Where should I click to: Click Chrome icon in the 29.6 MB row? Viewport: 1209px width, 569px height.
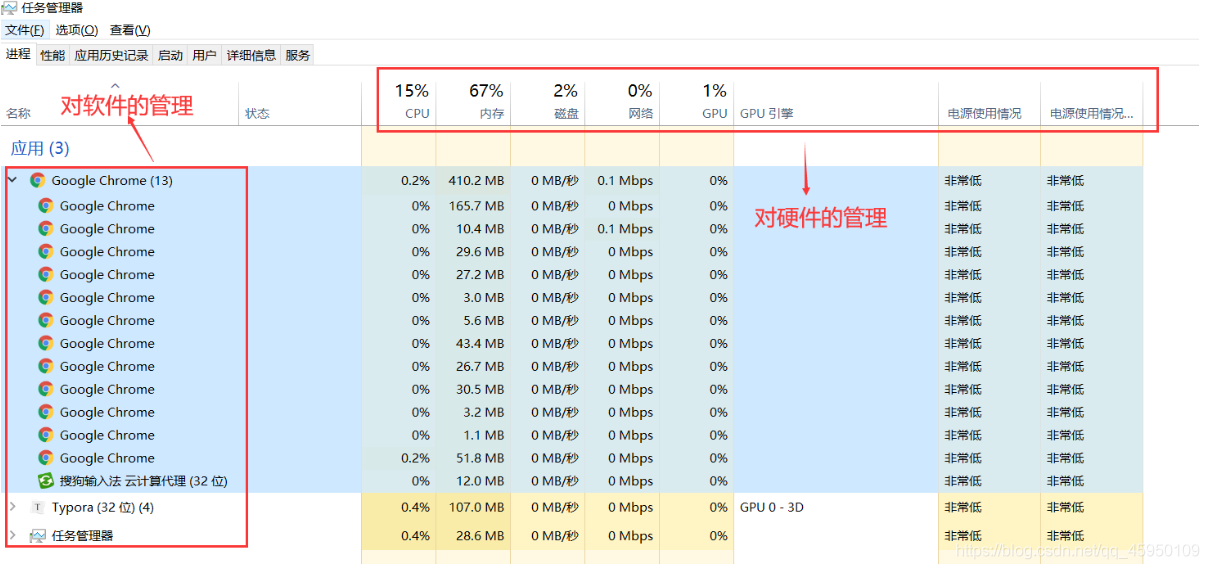[45, 252]
